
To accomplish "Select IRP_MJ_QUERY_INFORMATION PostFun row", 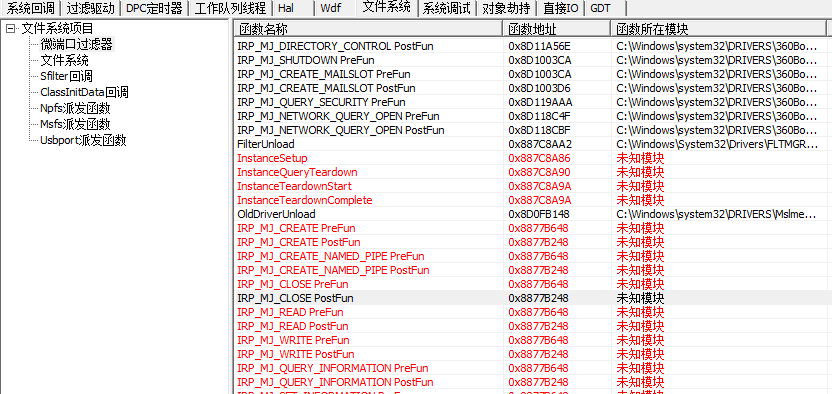I will [x=530, y=382].
